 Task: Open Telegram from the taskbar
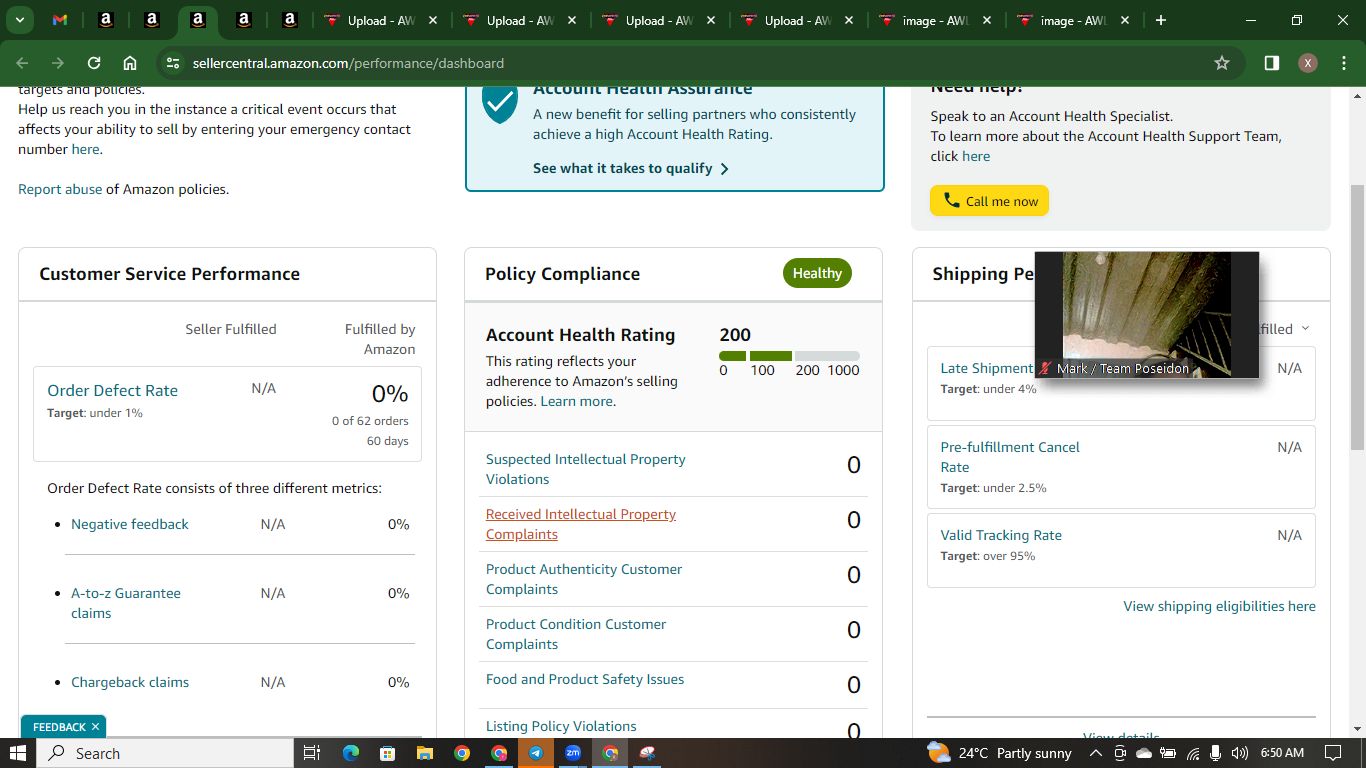536,753
